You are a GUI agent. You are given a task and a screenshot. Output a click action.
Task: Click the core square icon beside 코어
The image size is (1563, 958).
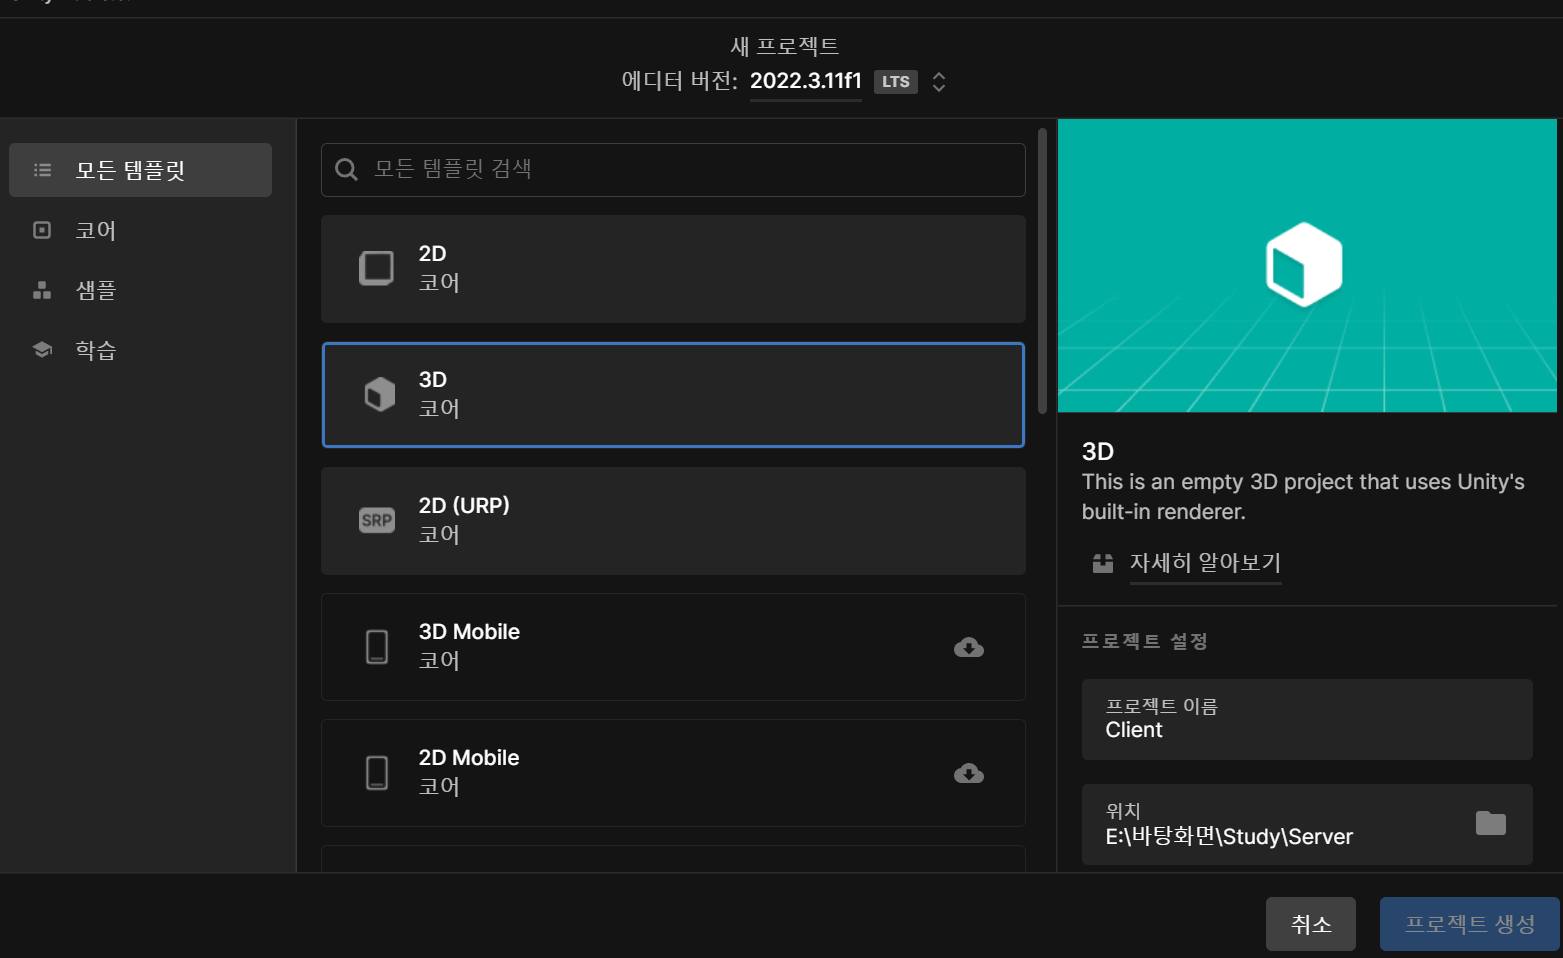pyautogui.click(x=42, y=230)
